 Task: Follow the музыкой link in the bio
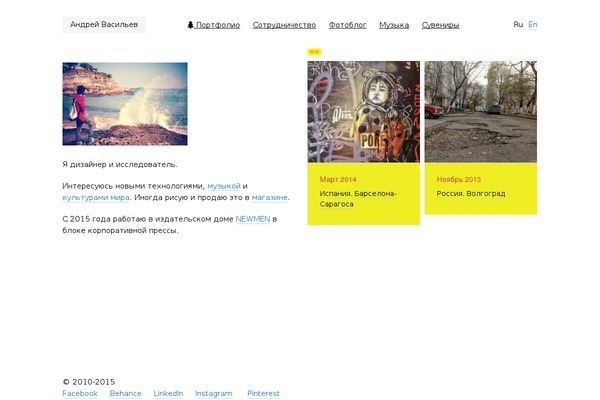(224, 186)
